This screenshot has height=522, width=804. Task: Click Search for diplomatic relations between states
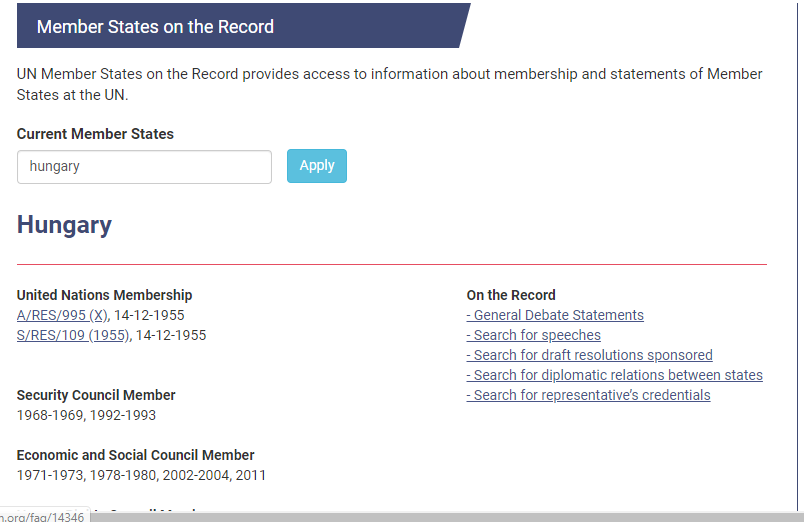(x=617, y=375)
